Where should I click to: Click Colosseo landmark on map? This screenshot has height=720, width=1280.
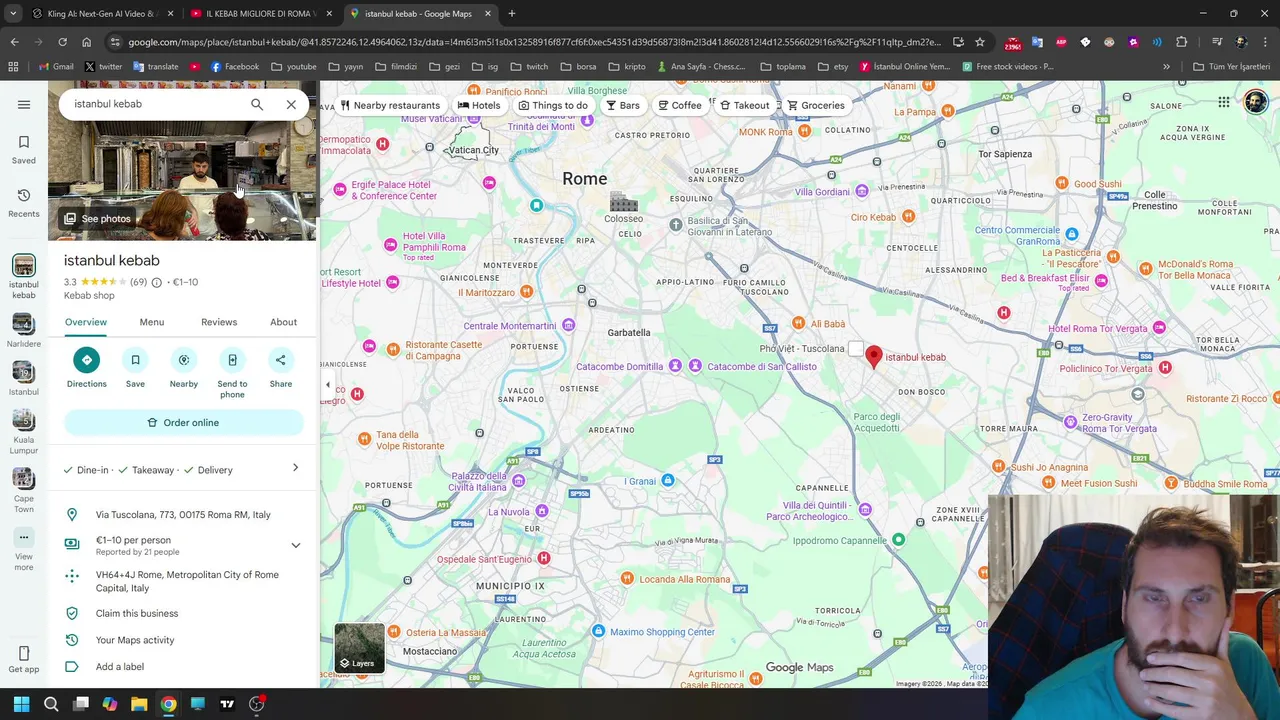(x=623, y=207)
